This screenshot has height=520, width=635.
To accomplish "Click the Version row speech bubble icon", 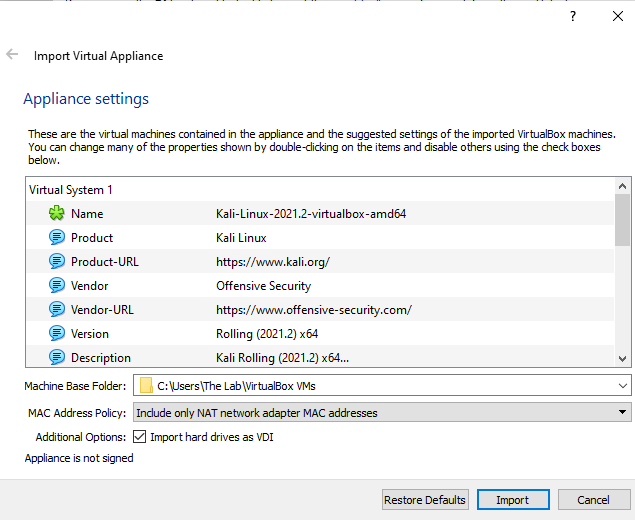I will click(57, 334).
